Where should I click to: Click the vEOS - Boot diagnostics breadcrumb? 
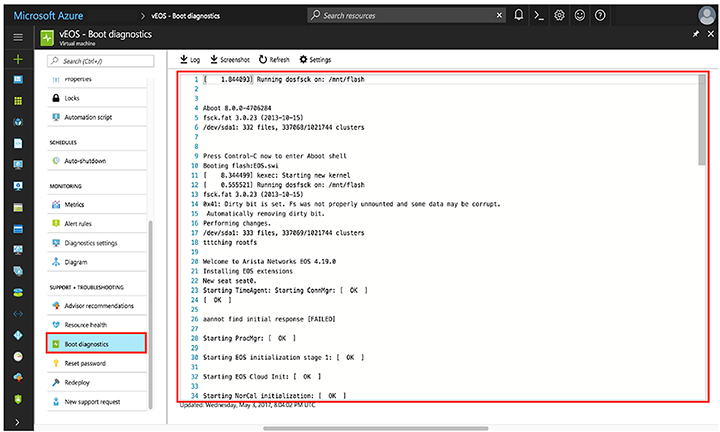pyautogui.click(x=186, y=16)
